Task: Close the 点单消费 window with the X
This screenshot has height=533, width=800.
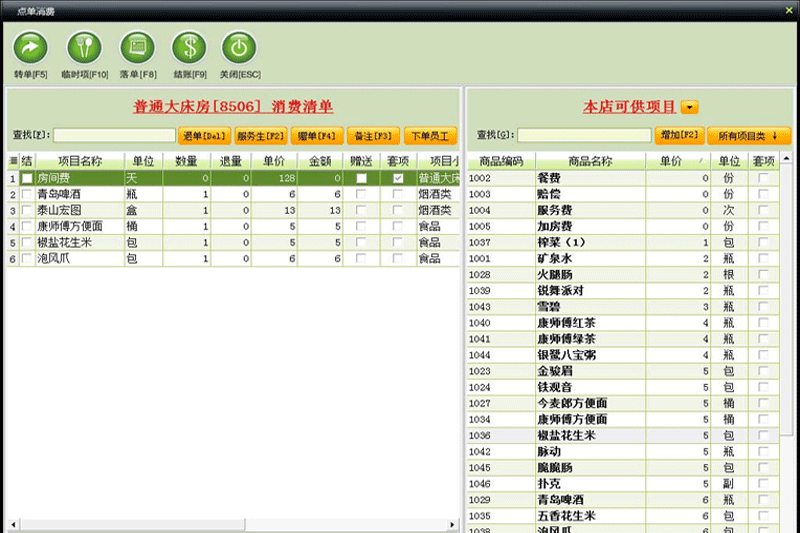Action: (x=789, y=10)
